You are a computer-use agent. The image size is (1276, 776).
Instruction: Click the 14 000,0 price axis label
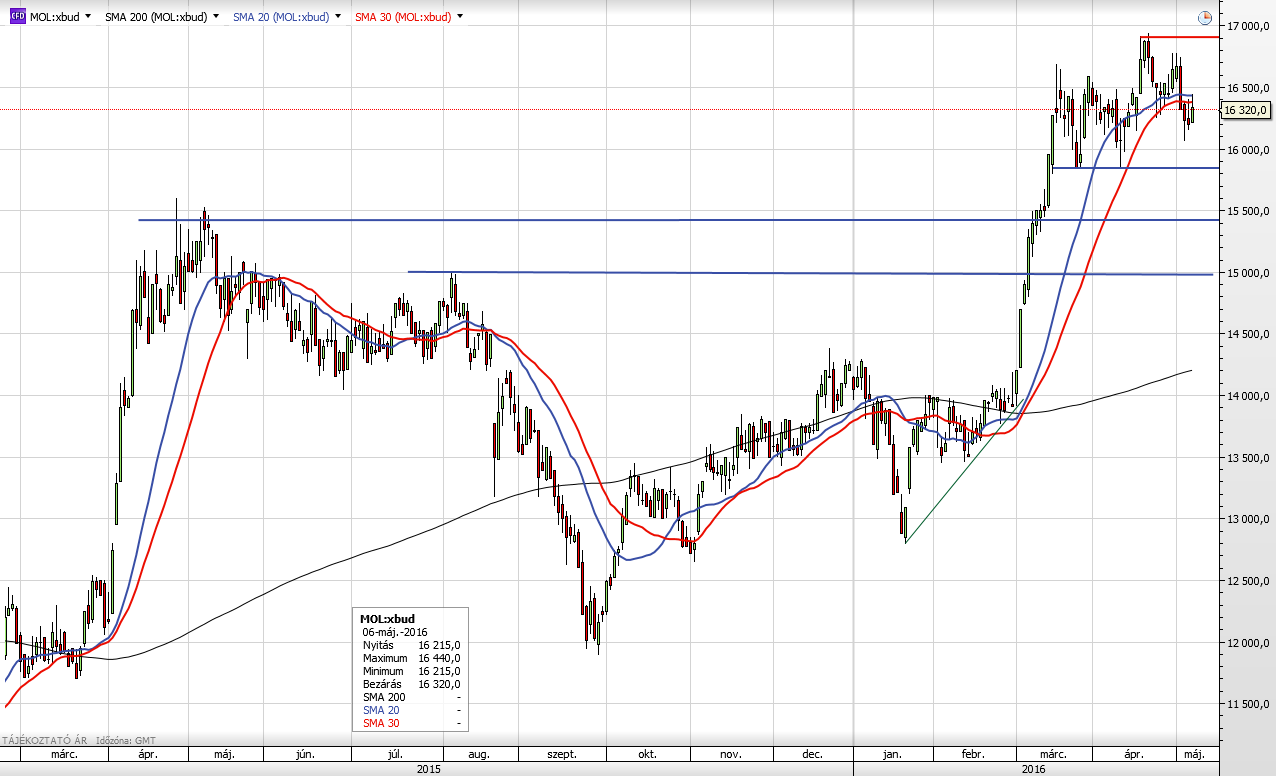(1246, 397)
